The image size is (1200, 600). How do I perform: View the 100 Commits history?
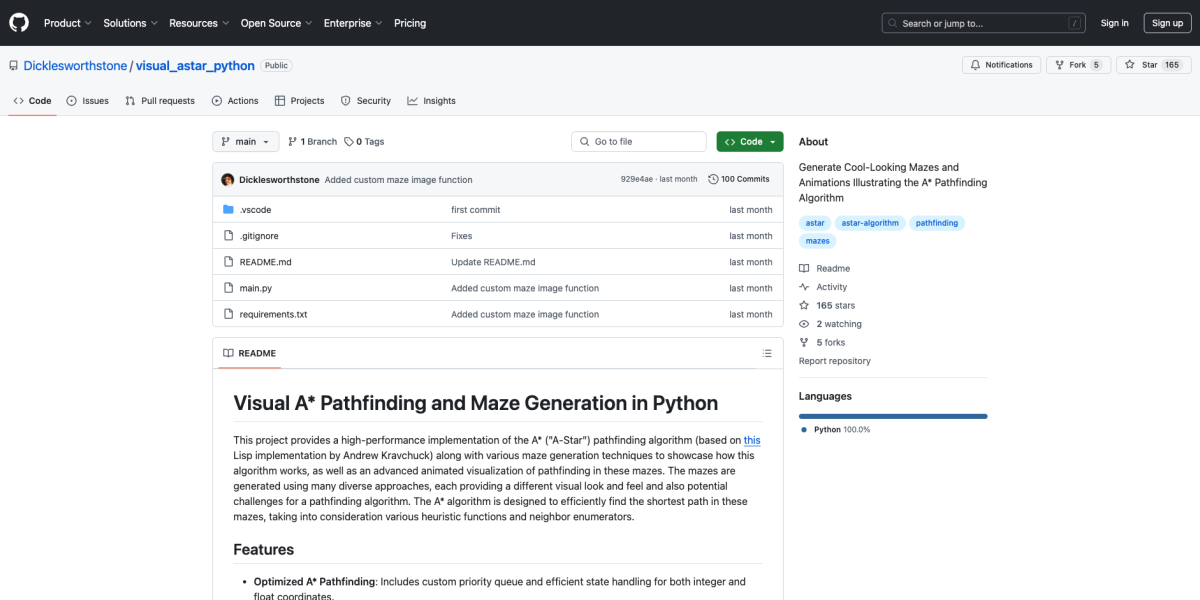pos(739,179)
